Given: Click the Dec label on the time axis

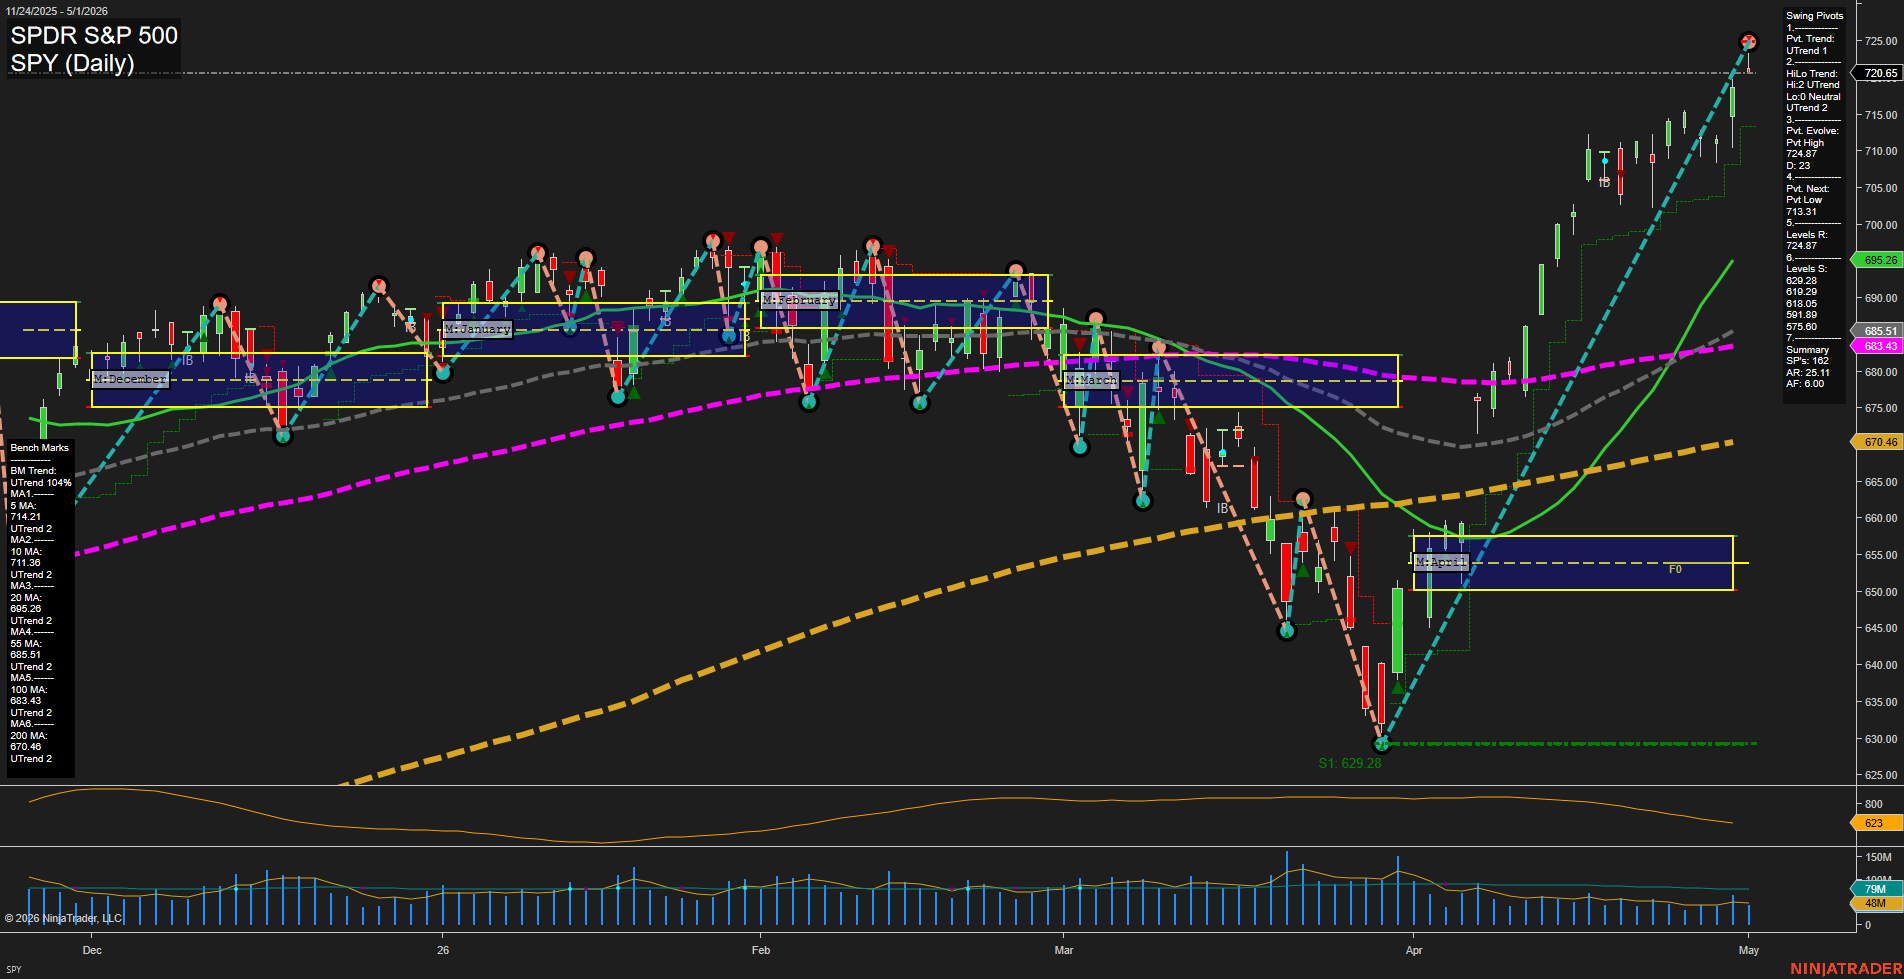Looking at the screenshot, I should pos(92,950).
